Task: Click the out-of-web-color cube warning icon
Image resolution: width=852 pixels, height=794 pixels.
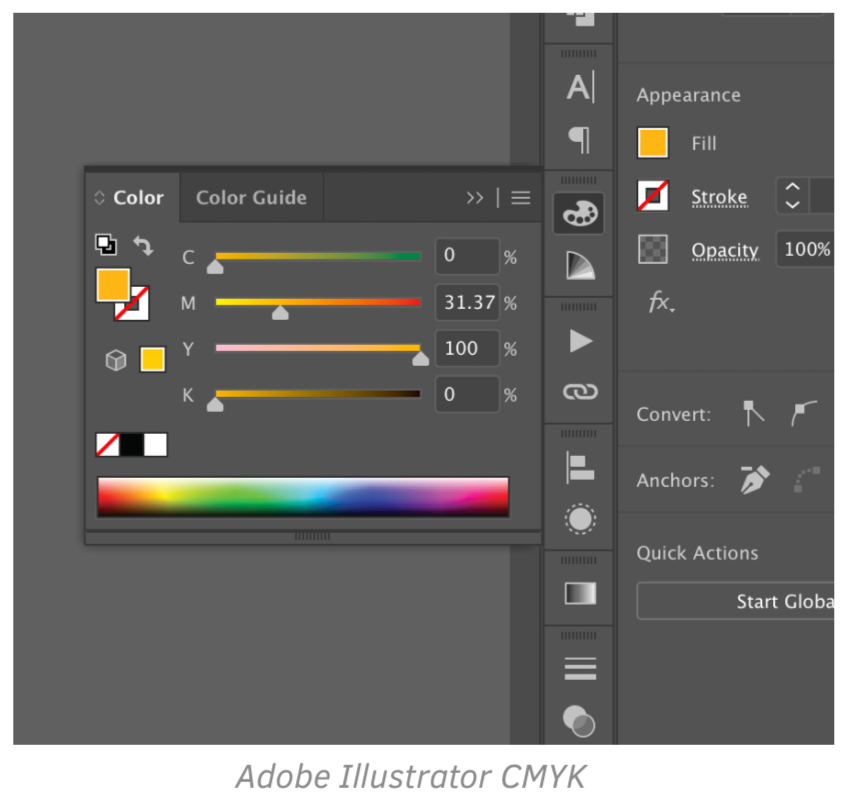Action: point(116,360)
